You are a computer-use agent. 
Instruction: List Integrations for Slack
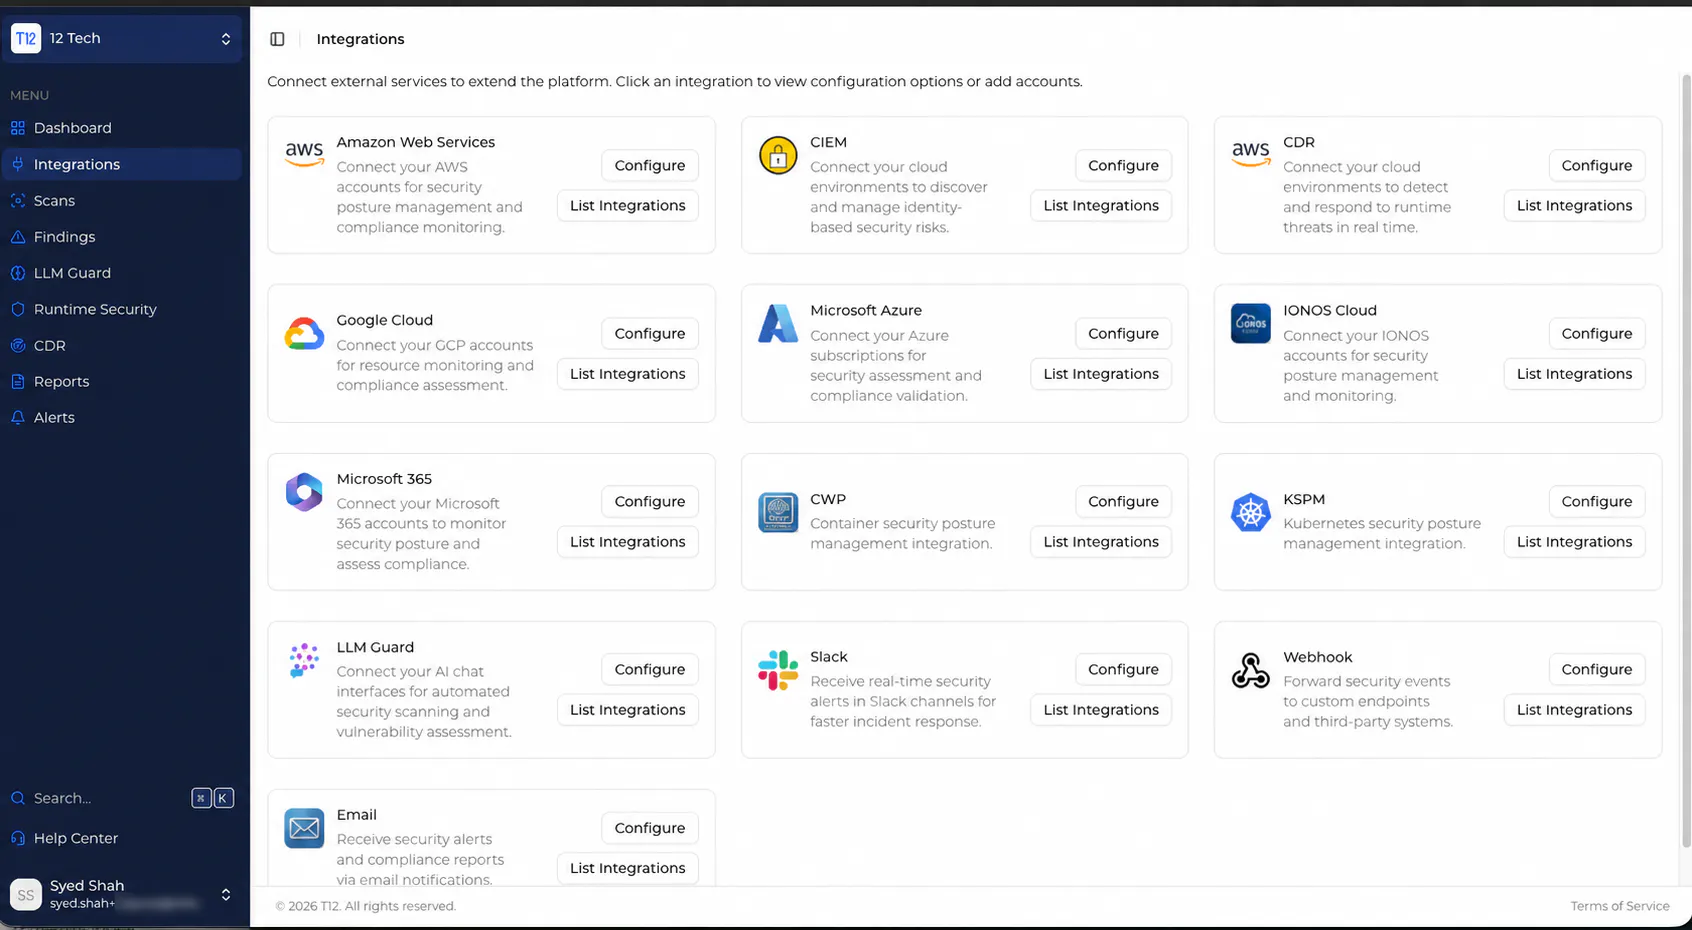tap(1101, 710)
